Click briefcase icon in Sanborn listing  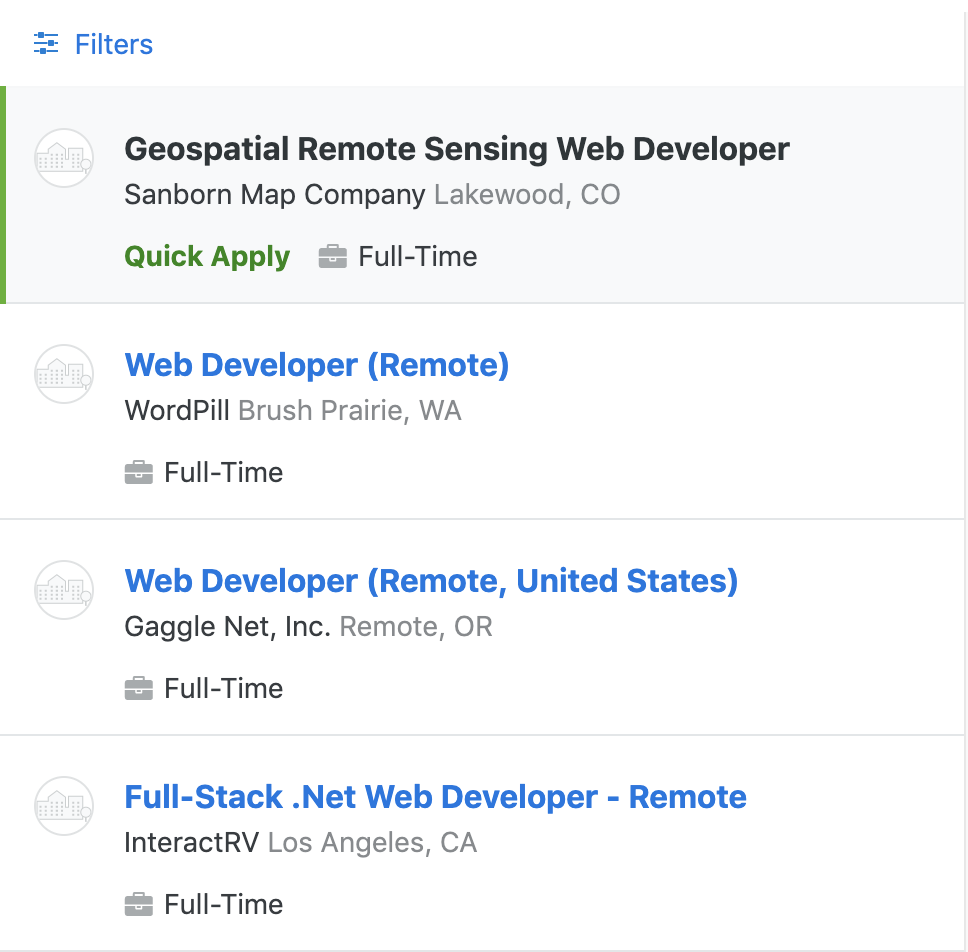(333, 256)
